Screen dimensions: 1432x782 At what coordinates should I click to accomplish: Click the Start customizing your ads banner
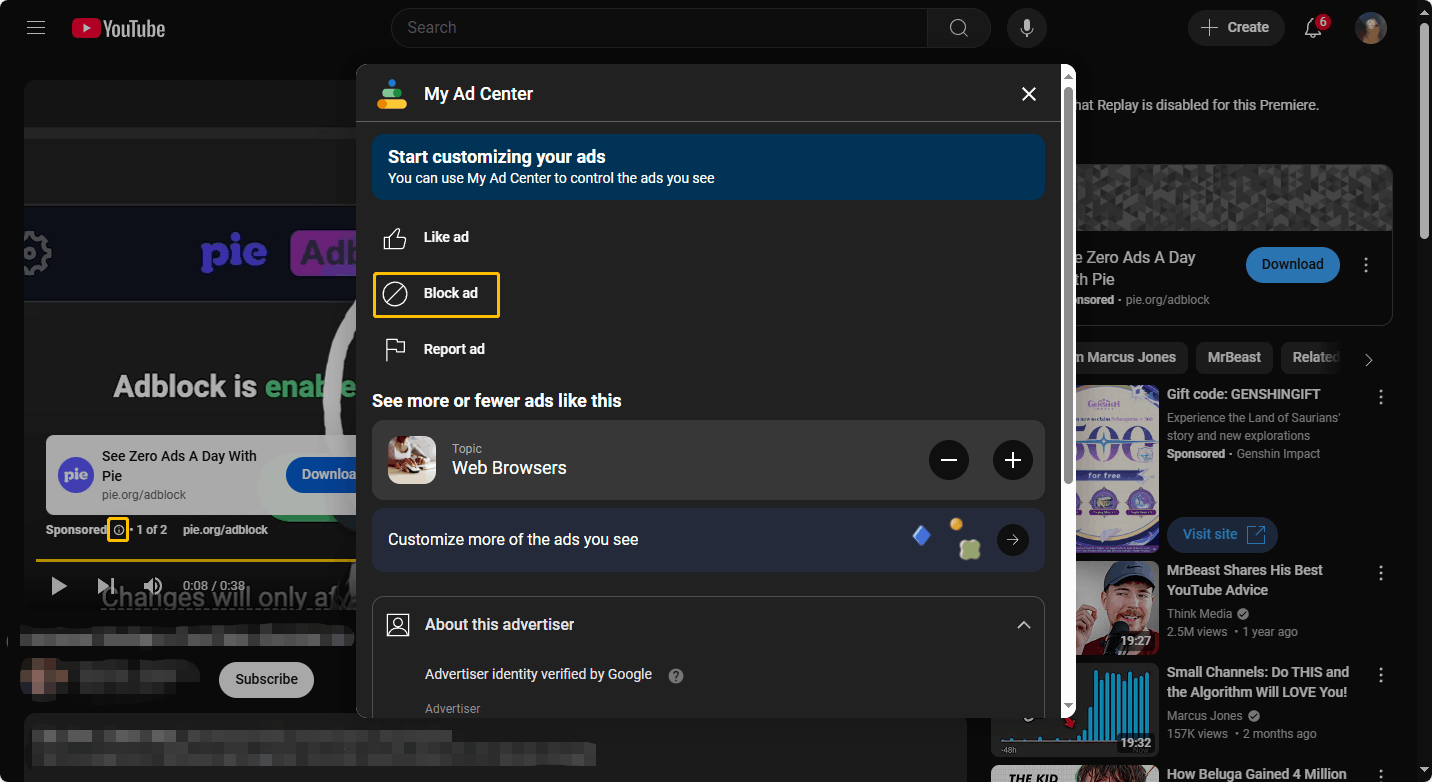point(708,167)
